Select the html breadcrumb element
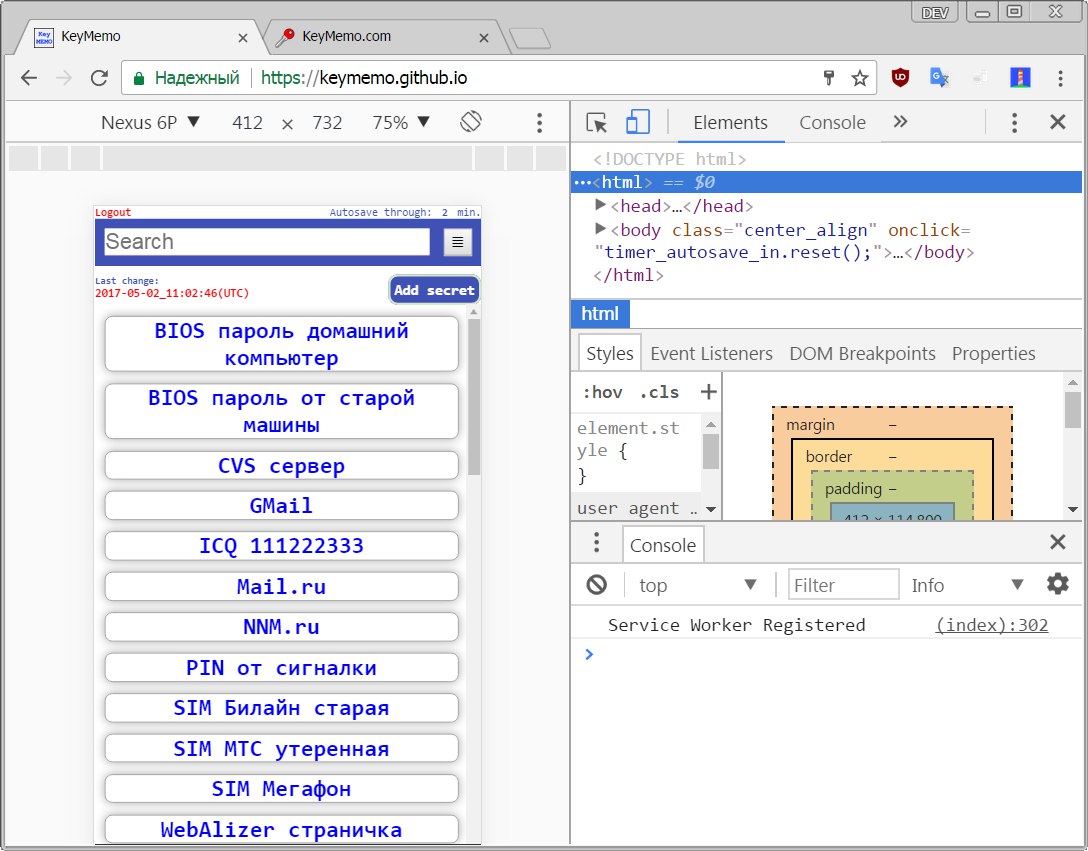 600,314
